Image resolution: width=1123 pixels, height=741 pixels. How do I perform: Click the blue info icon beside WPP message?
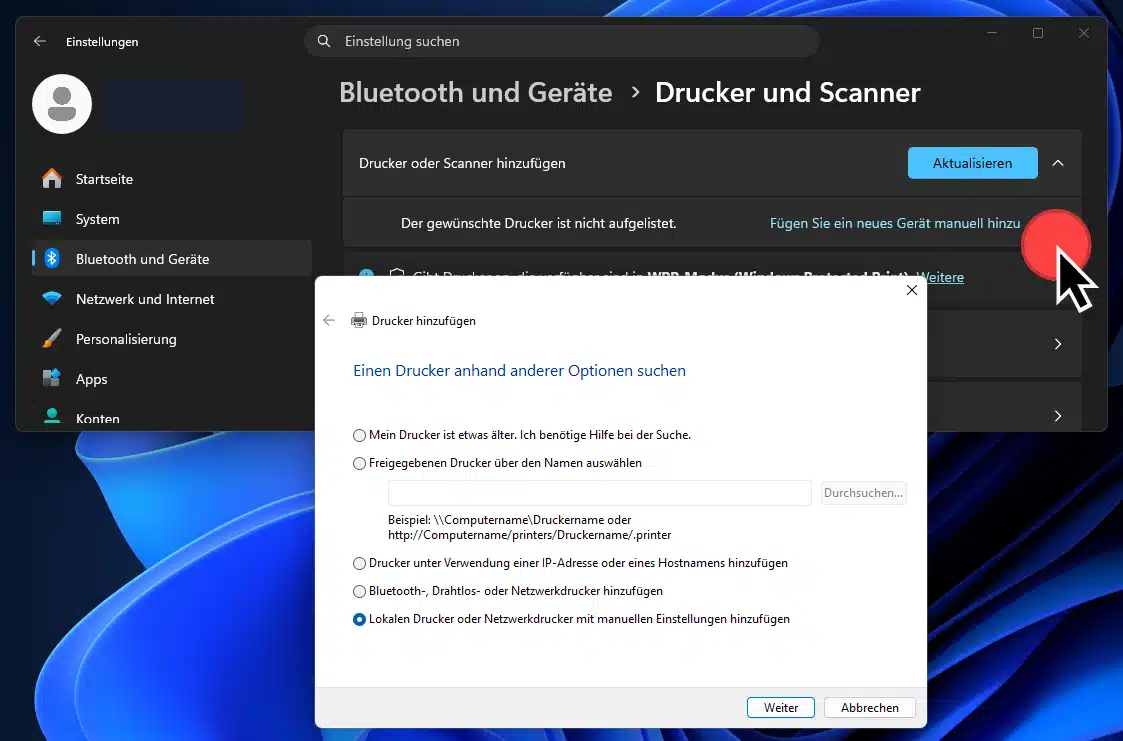[x=366, y=275]
